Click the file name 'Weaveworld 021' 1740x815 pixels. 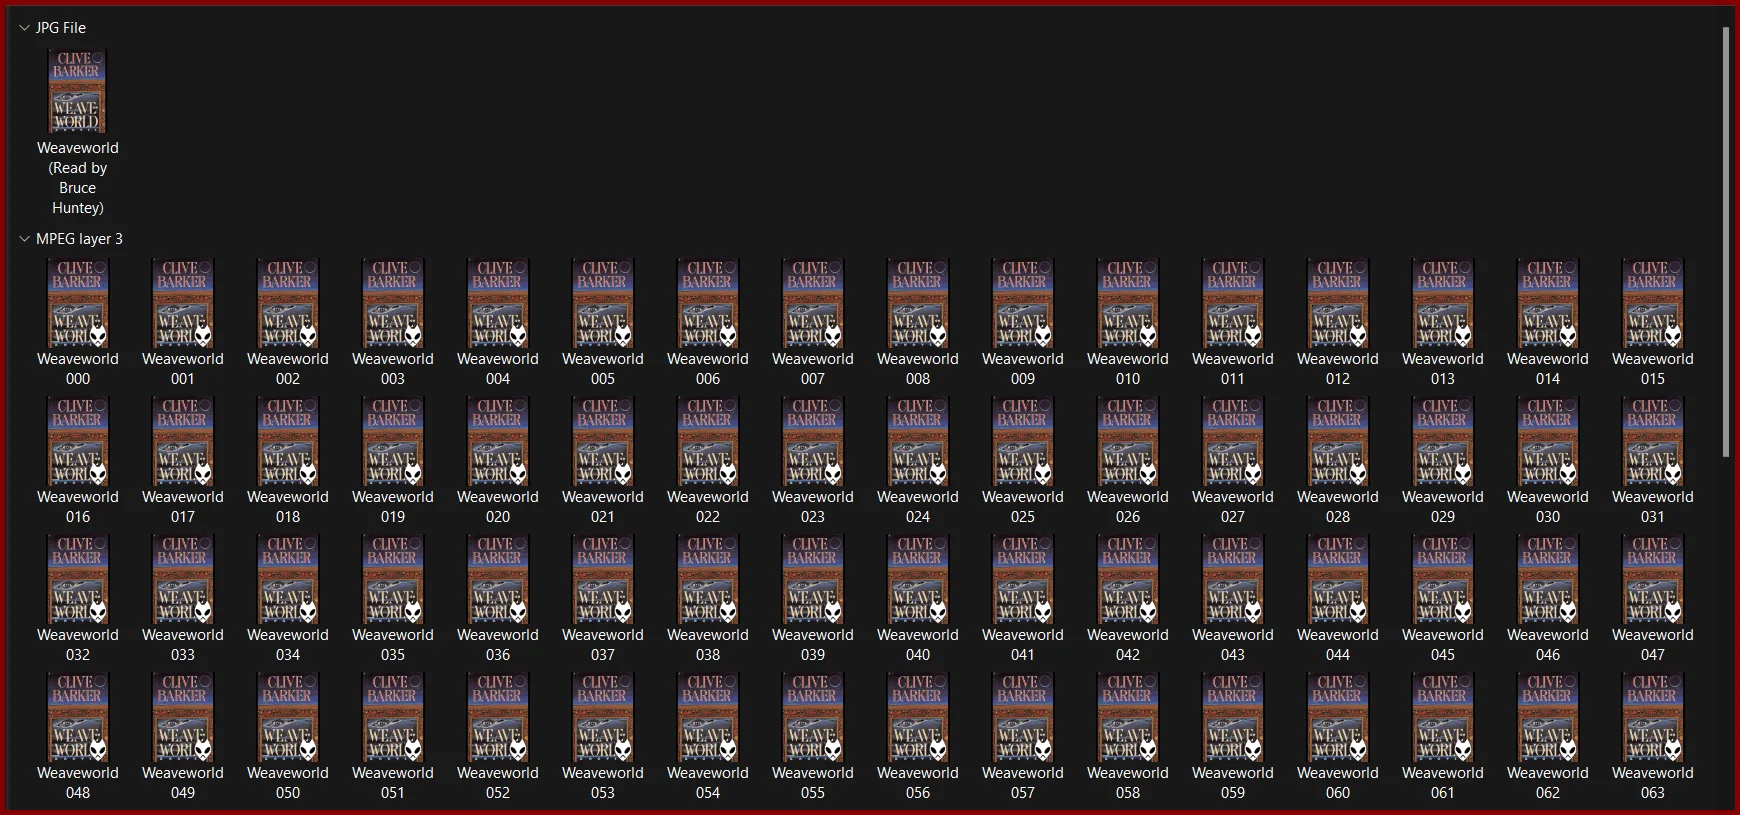click(x=603, y=507)
